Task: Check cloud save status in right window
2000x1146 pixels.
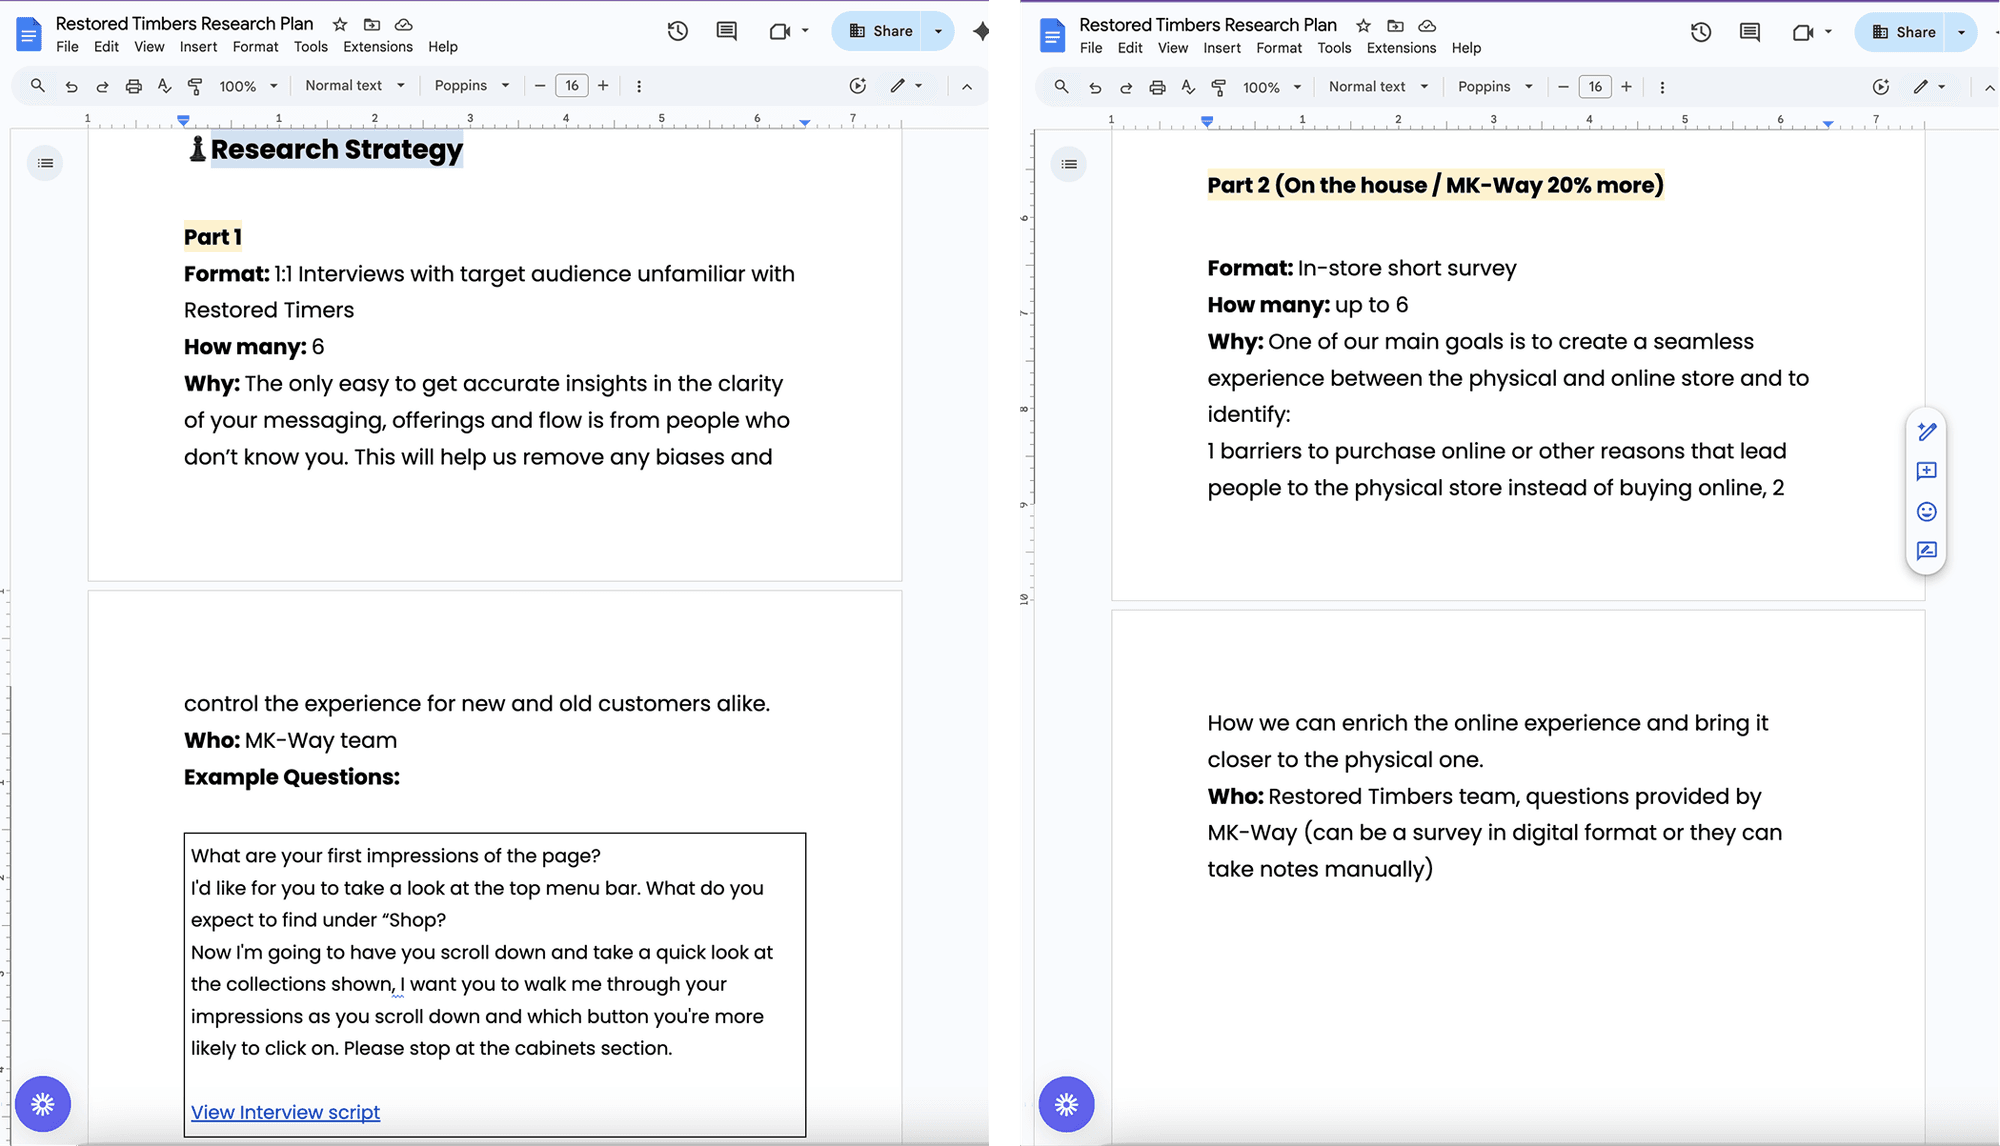Action: click(x=1427, y=25)
